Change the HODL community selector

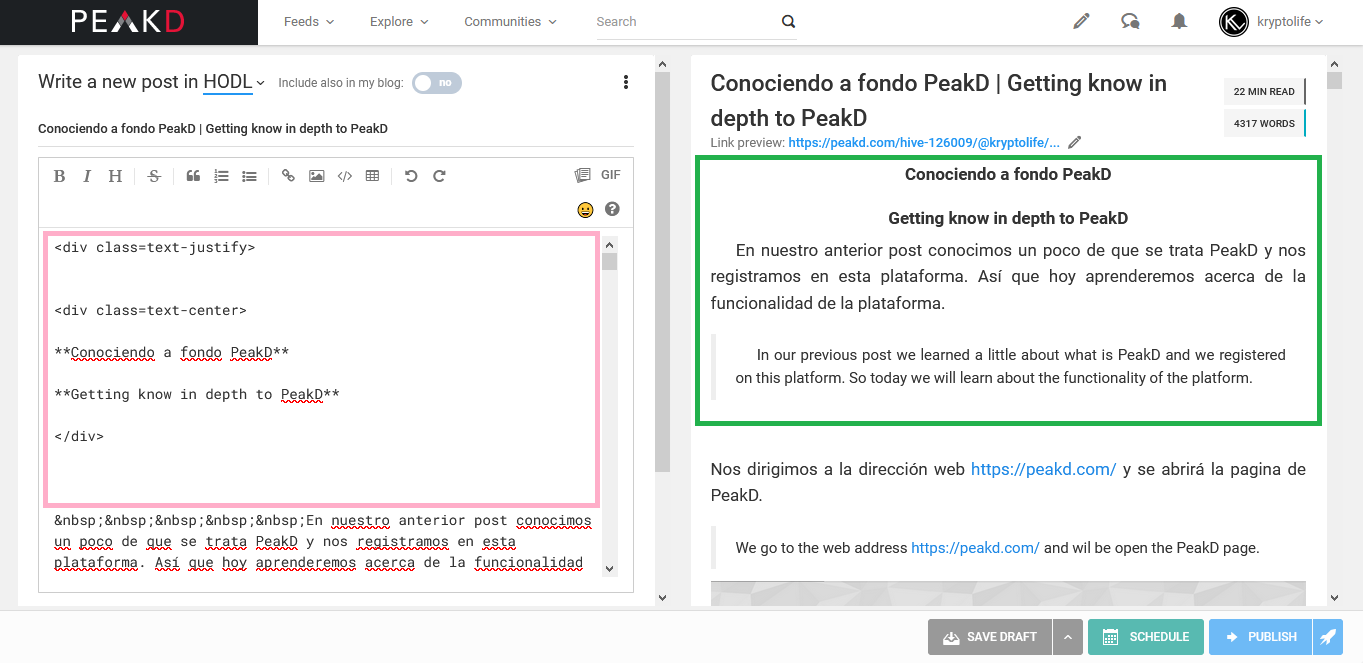tap(234, 82)
